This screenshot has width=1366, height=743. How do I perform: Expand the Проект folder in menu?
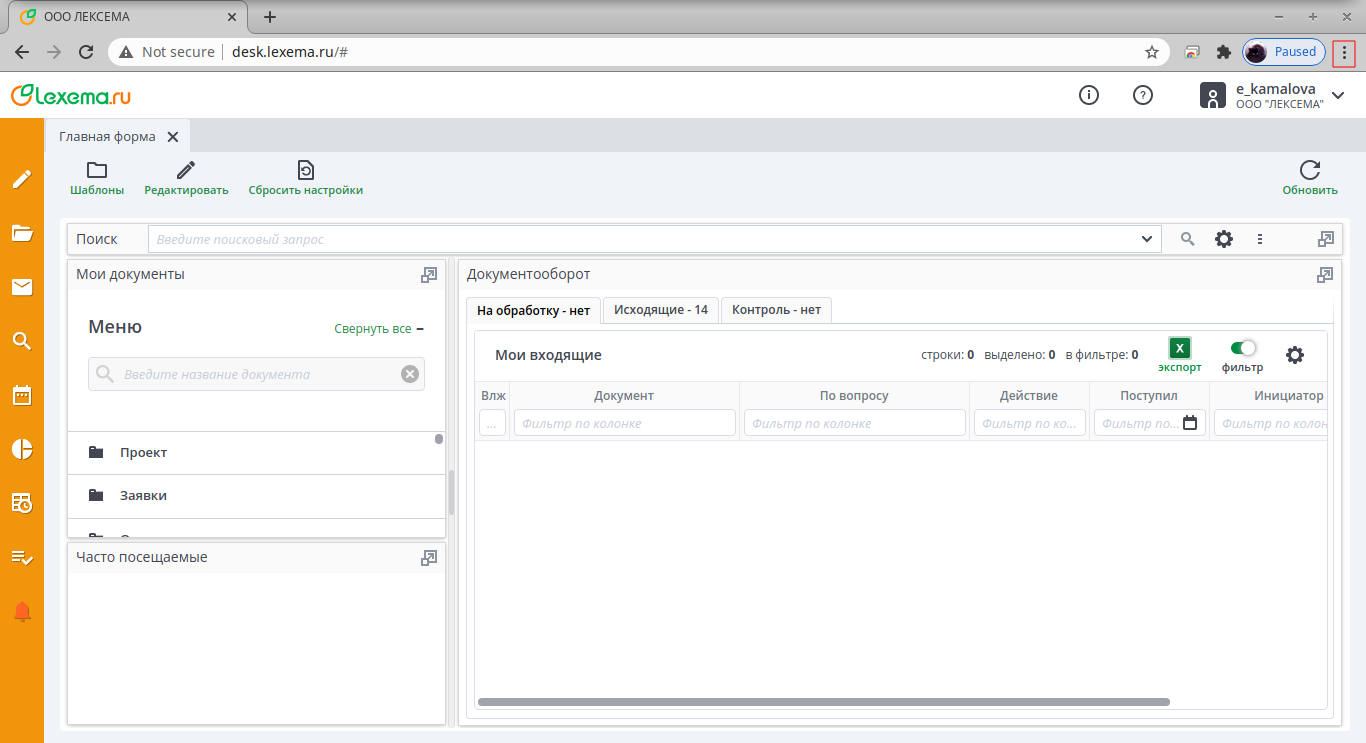(144, 453)
